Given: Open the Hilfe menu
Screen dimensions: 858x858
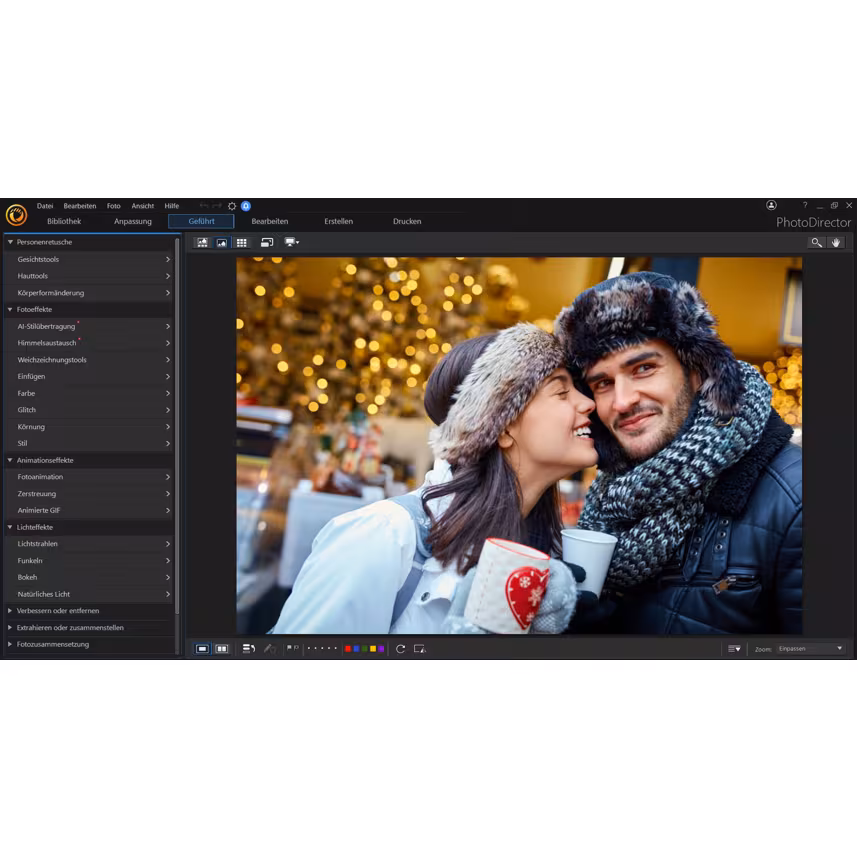Looking at the screenshot, I should [x=171, y=205].
